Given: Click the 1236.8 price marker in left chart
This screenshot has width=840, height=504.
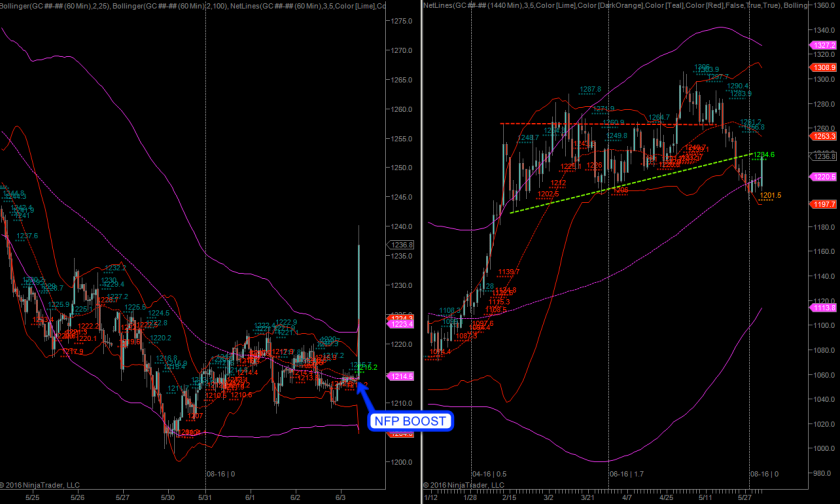Looking at the screenshot, I should (x=401, y=245).
